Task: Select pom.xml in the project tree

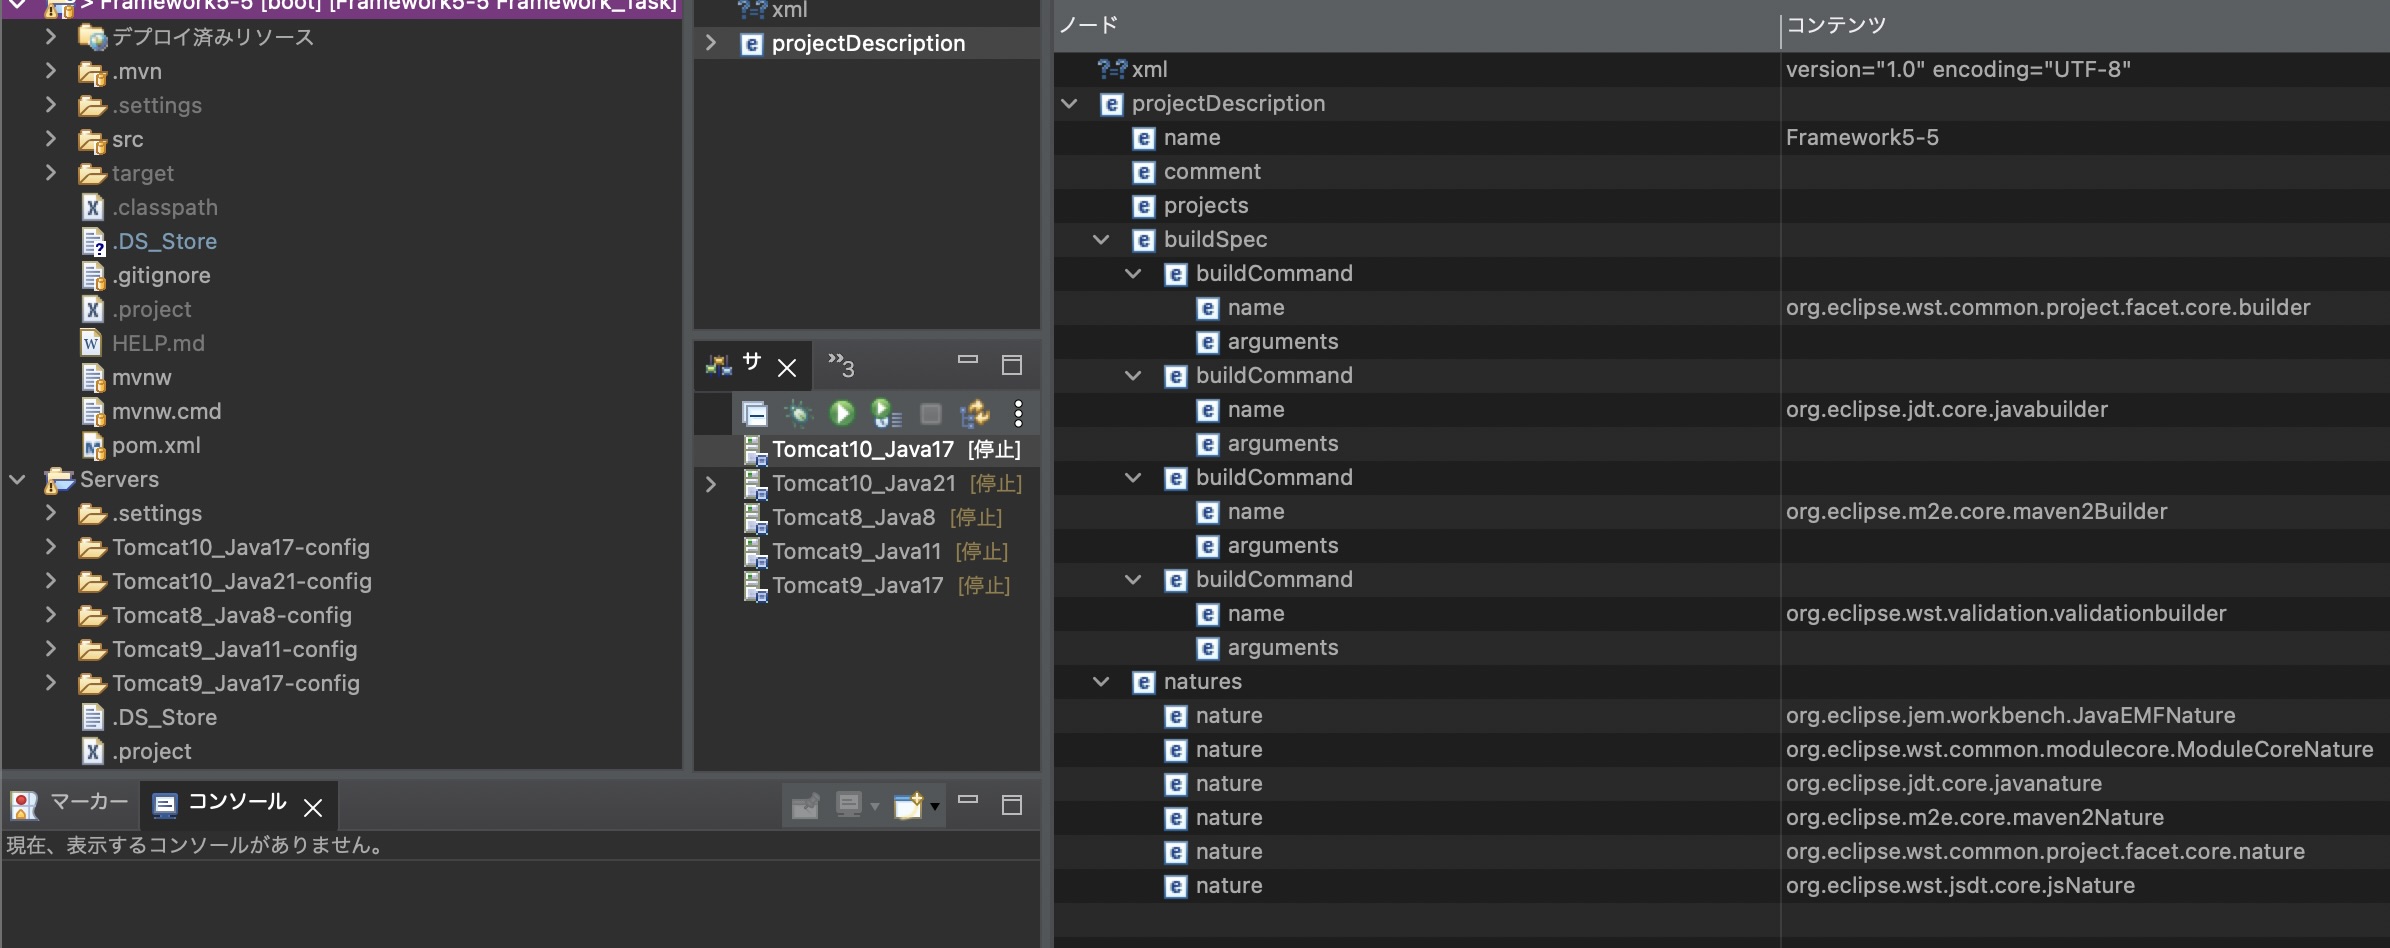Action: point(155,445)
